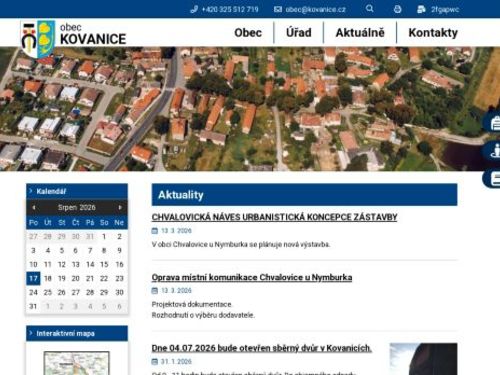Open the Kovanice coat of arms logo

38,39
